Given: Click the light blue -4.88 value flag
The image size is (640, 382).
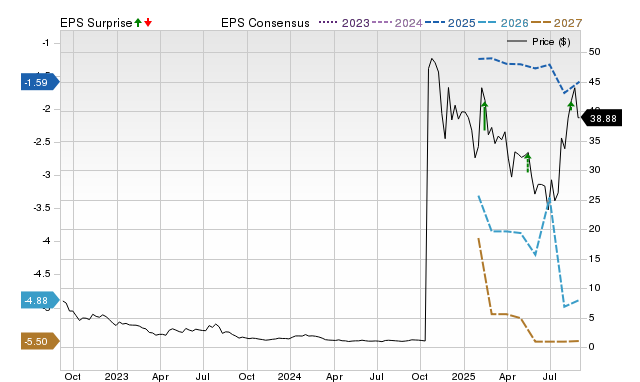Looking at the screenshot, I should (x=40, y=300).
